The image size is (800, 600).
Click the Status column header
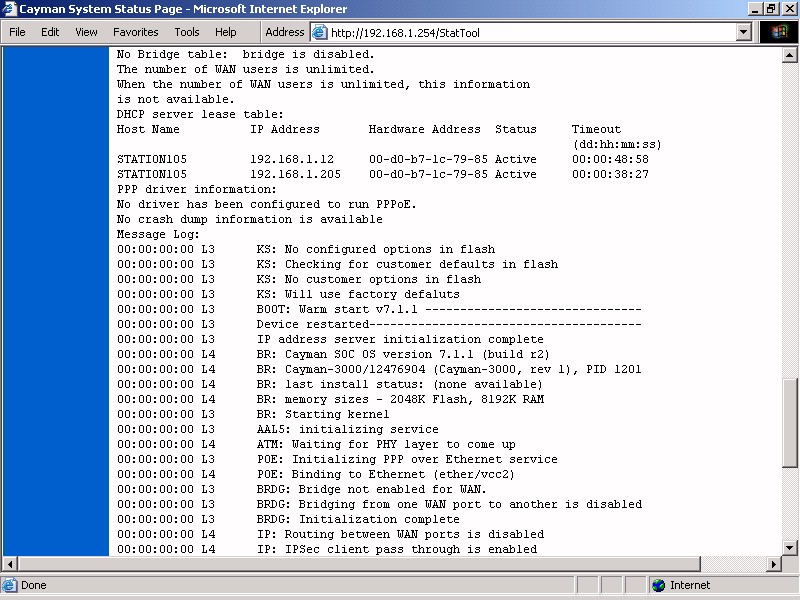pyautogui.click(x=516, y=129)
